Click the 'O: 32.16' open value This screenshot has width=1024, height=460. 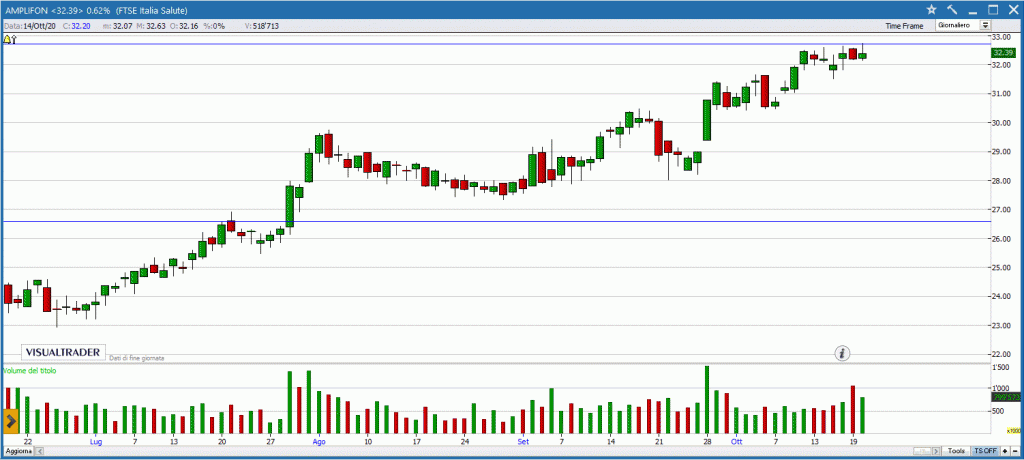184,25
